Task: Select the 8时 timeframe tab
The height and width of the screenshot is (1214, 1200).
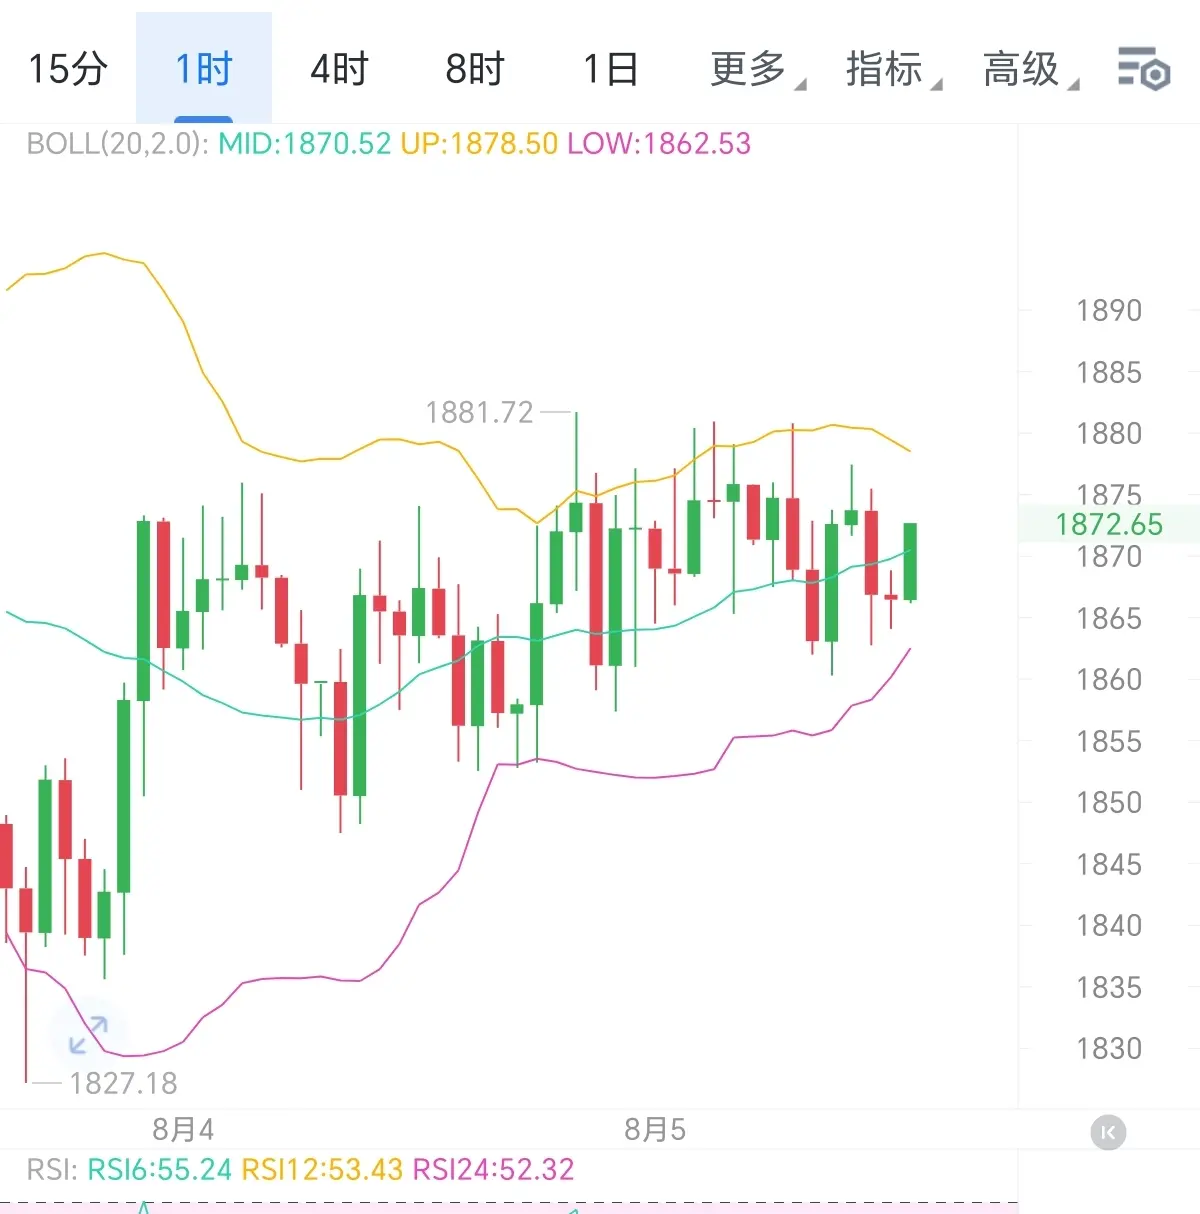Action: [x=475, y=68]
